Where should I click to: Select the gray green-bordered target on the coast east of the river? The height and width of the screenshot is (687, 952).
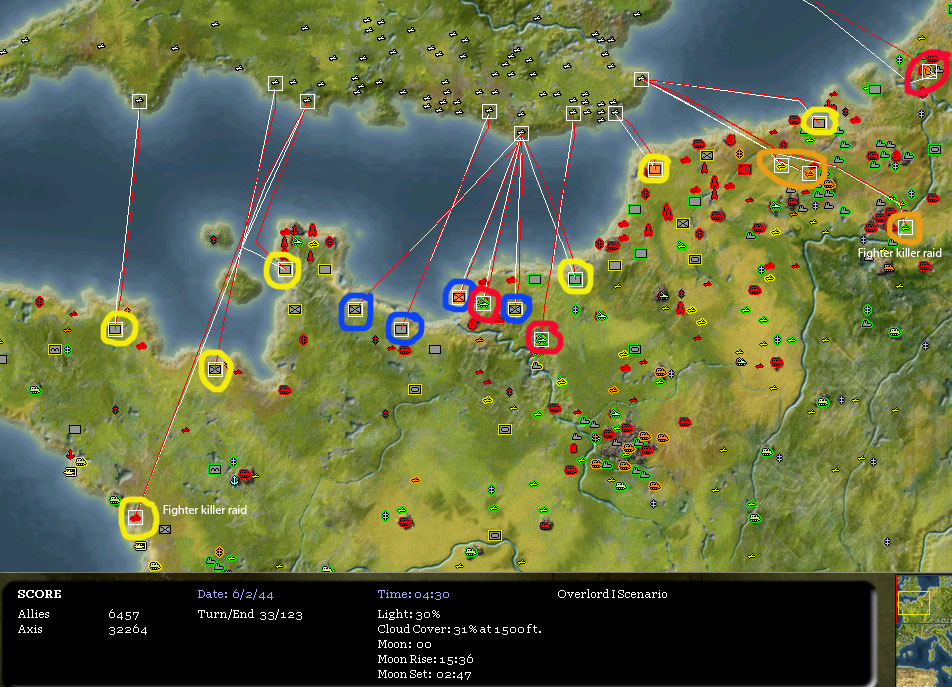click(x=576, y=279)
